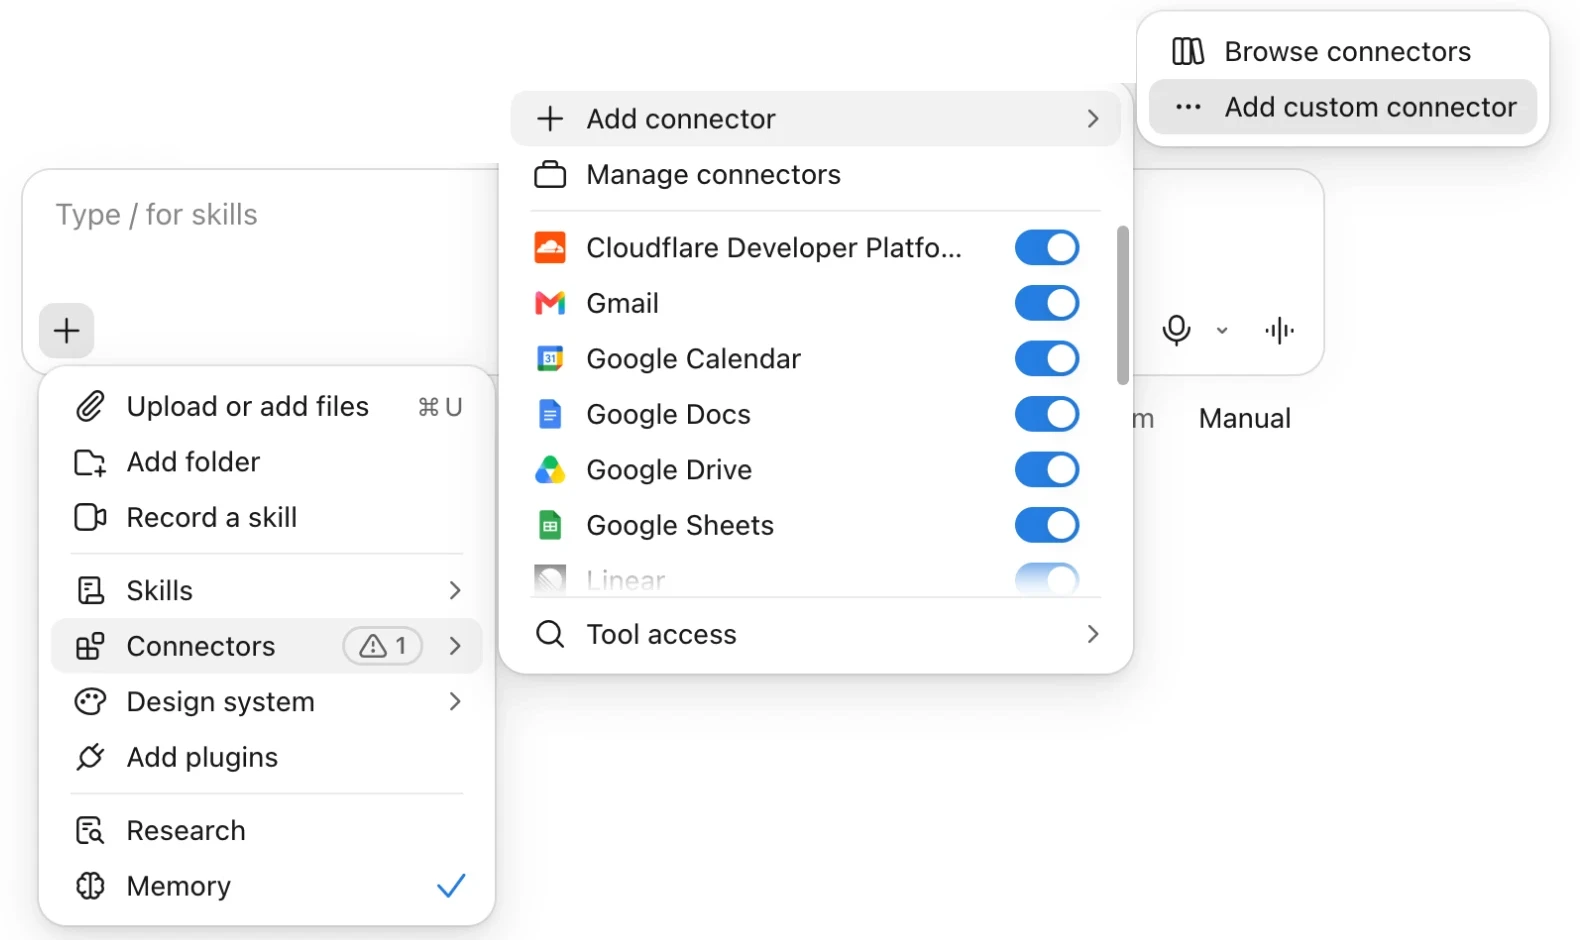
Task: Disable the Google Sheets toggle
Action: coord(1047,525)
